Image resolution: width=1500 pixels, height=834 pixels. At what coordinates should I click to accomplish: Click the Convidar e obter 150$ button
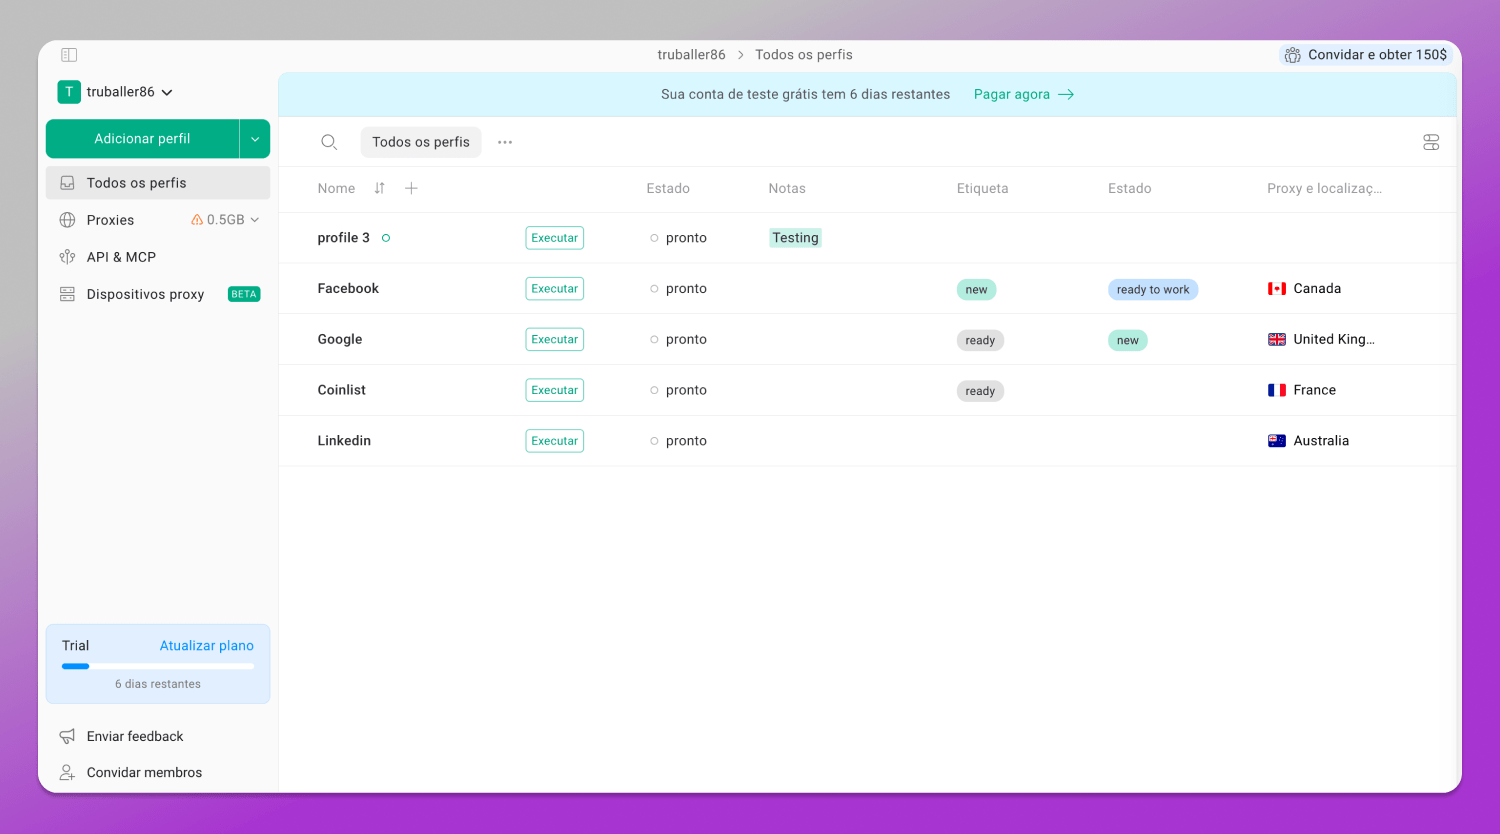(x=1366, y=55)
